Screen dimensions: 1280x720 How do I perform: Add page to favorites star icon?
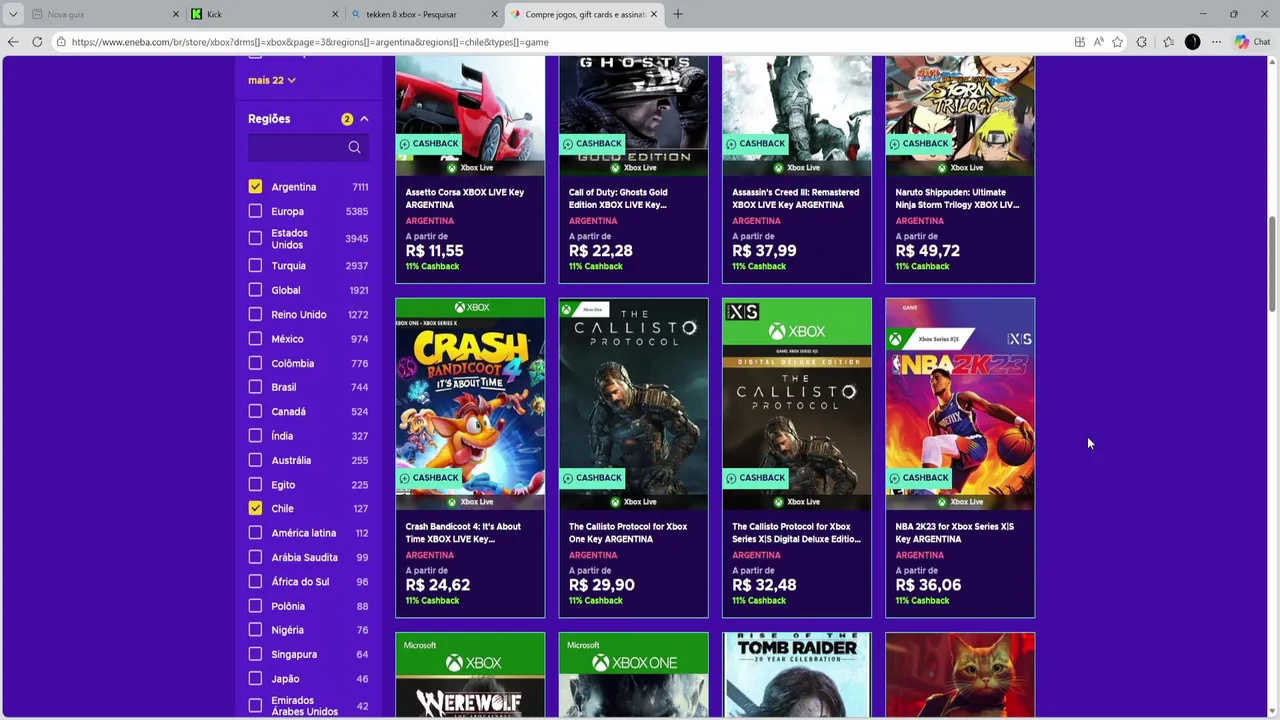(x=1117, y=42)
